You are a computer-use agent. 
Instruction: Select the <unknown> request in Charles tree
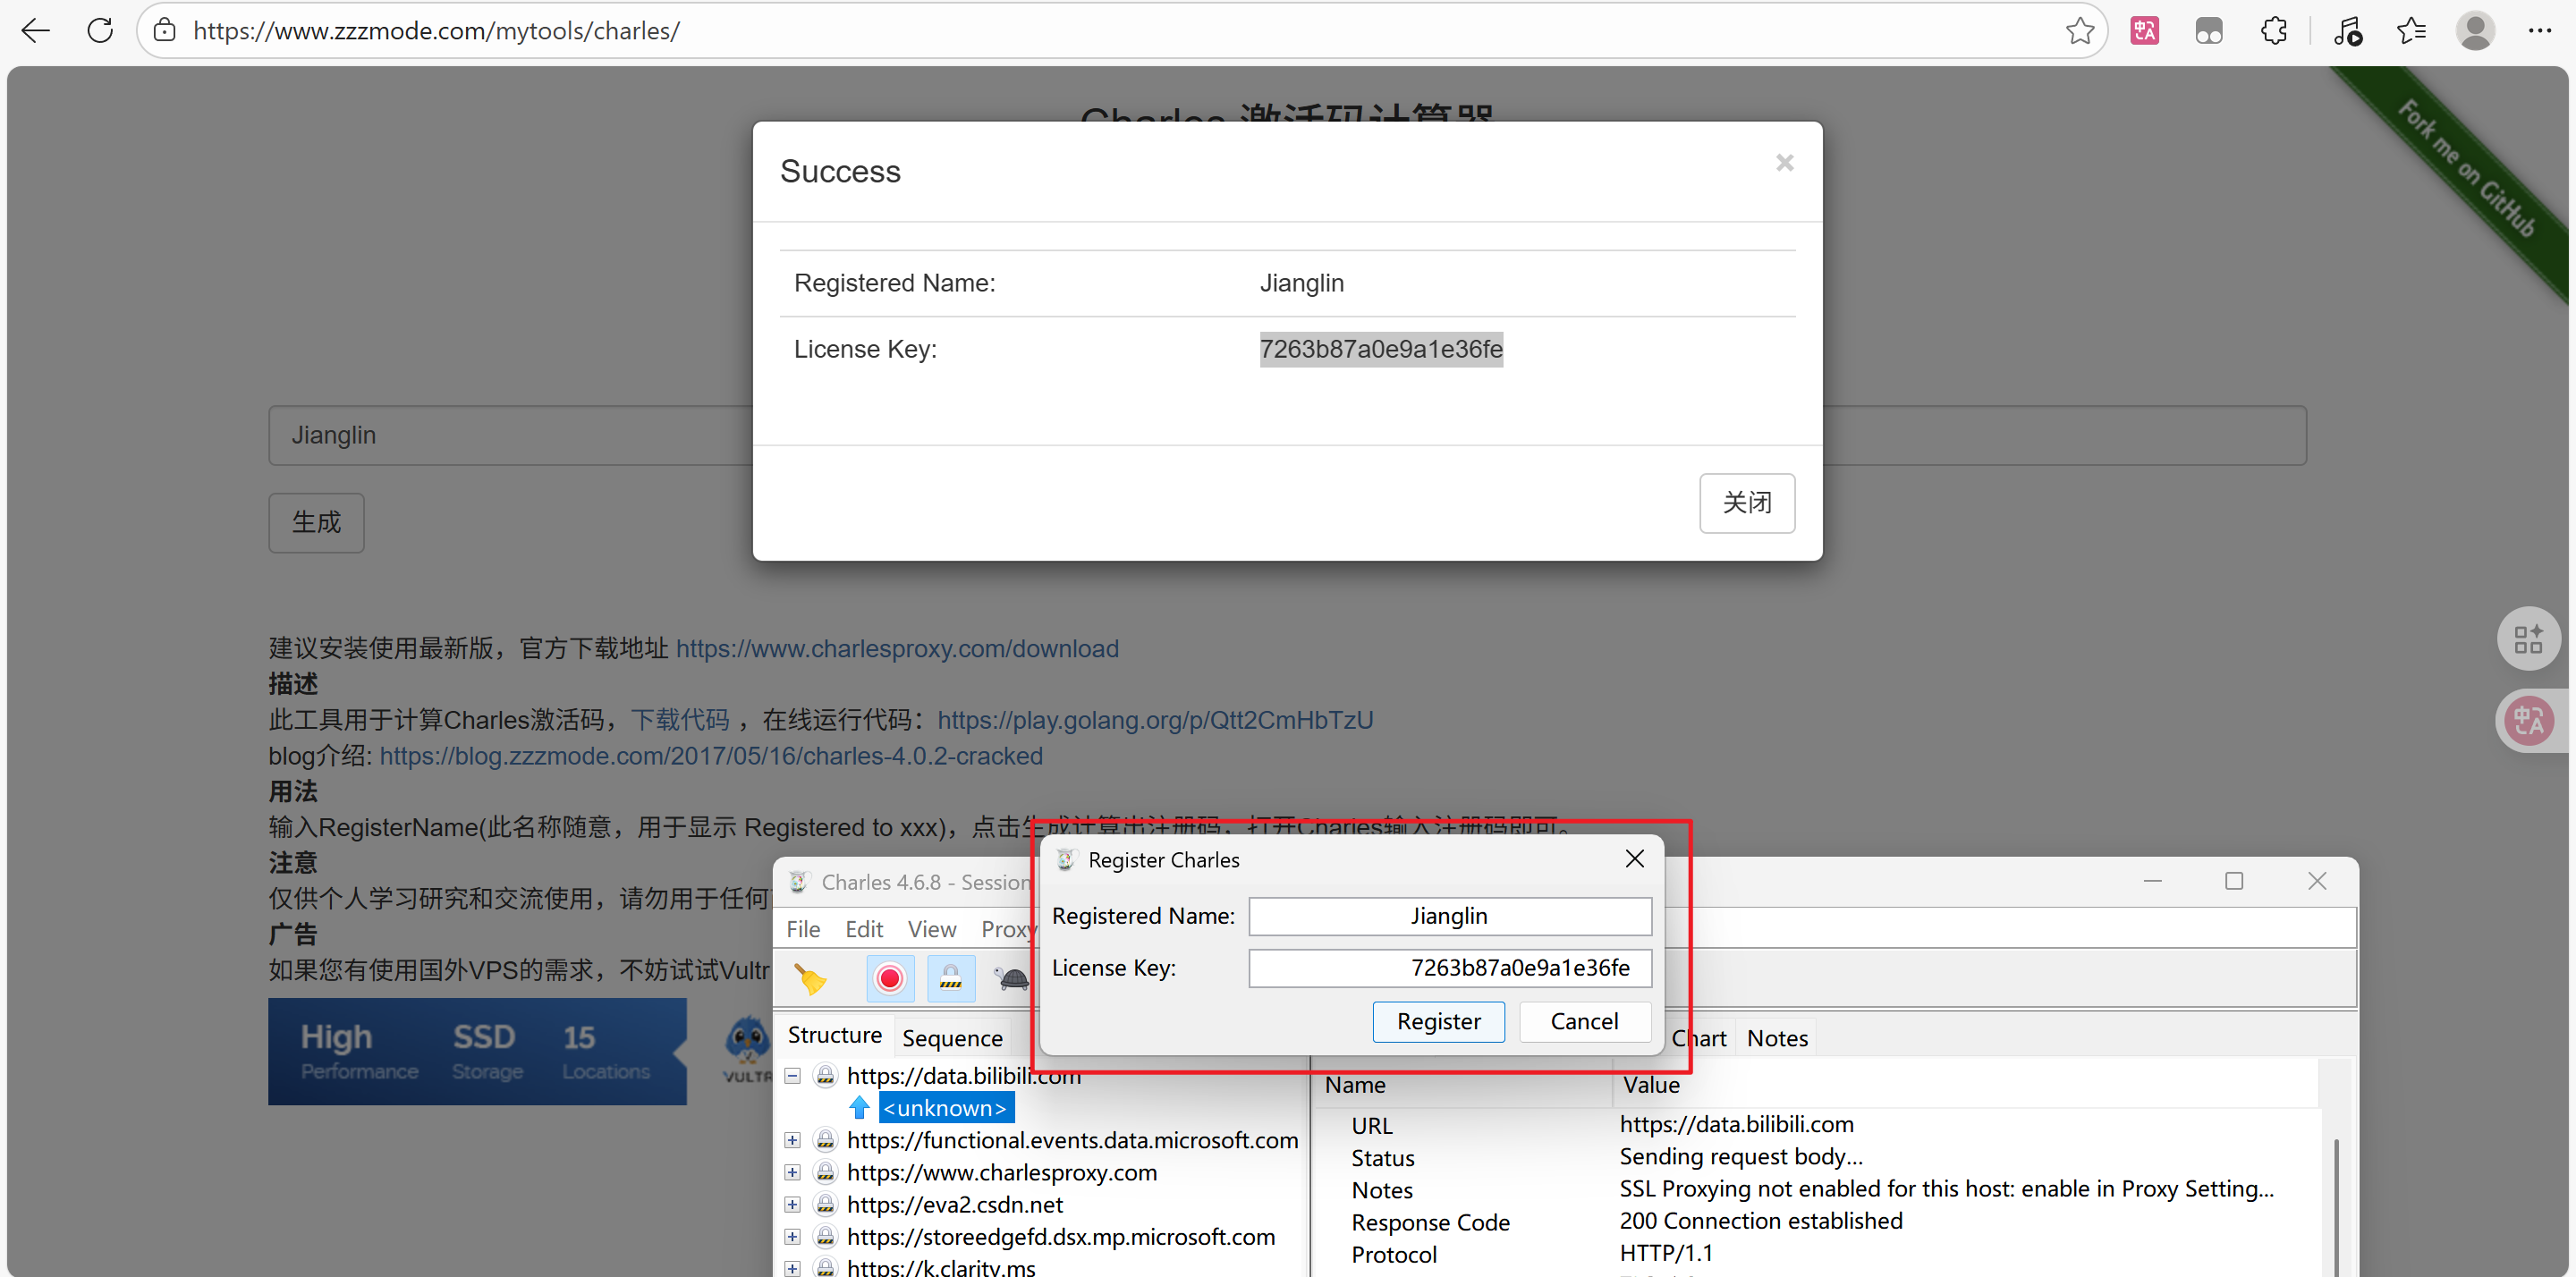pyautogui.click(x=945, y=1108)
